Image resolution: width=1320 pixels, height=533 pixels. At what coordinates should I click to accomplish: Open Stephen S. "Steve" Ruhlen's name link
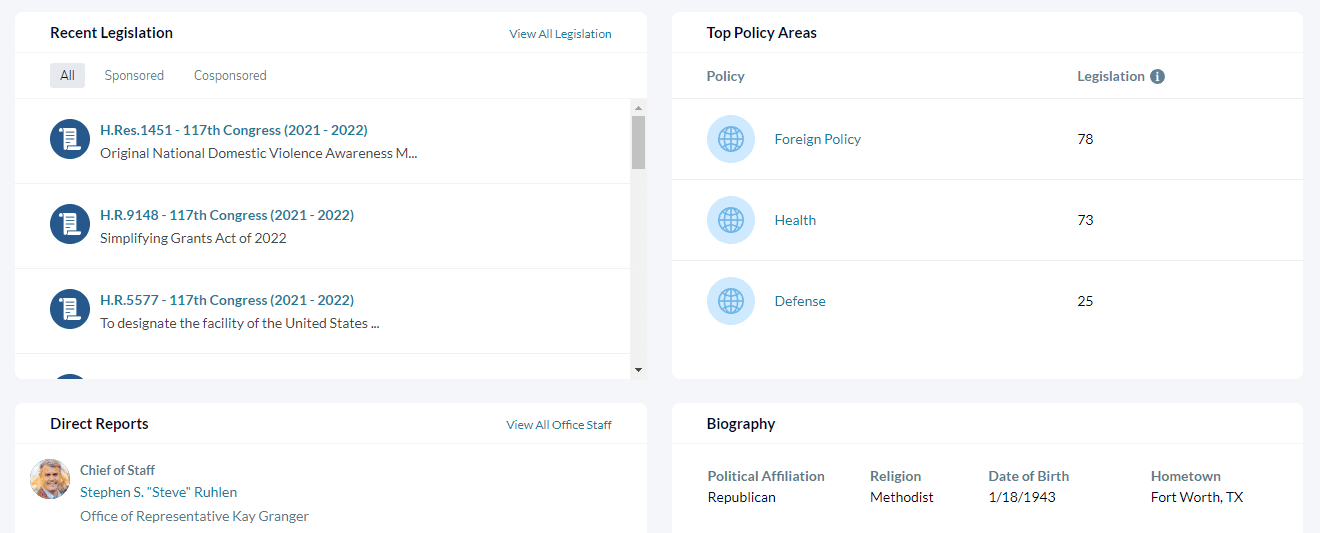(x=158, y=492)
